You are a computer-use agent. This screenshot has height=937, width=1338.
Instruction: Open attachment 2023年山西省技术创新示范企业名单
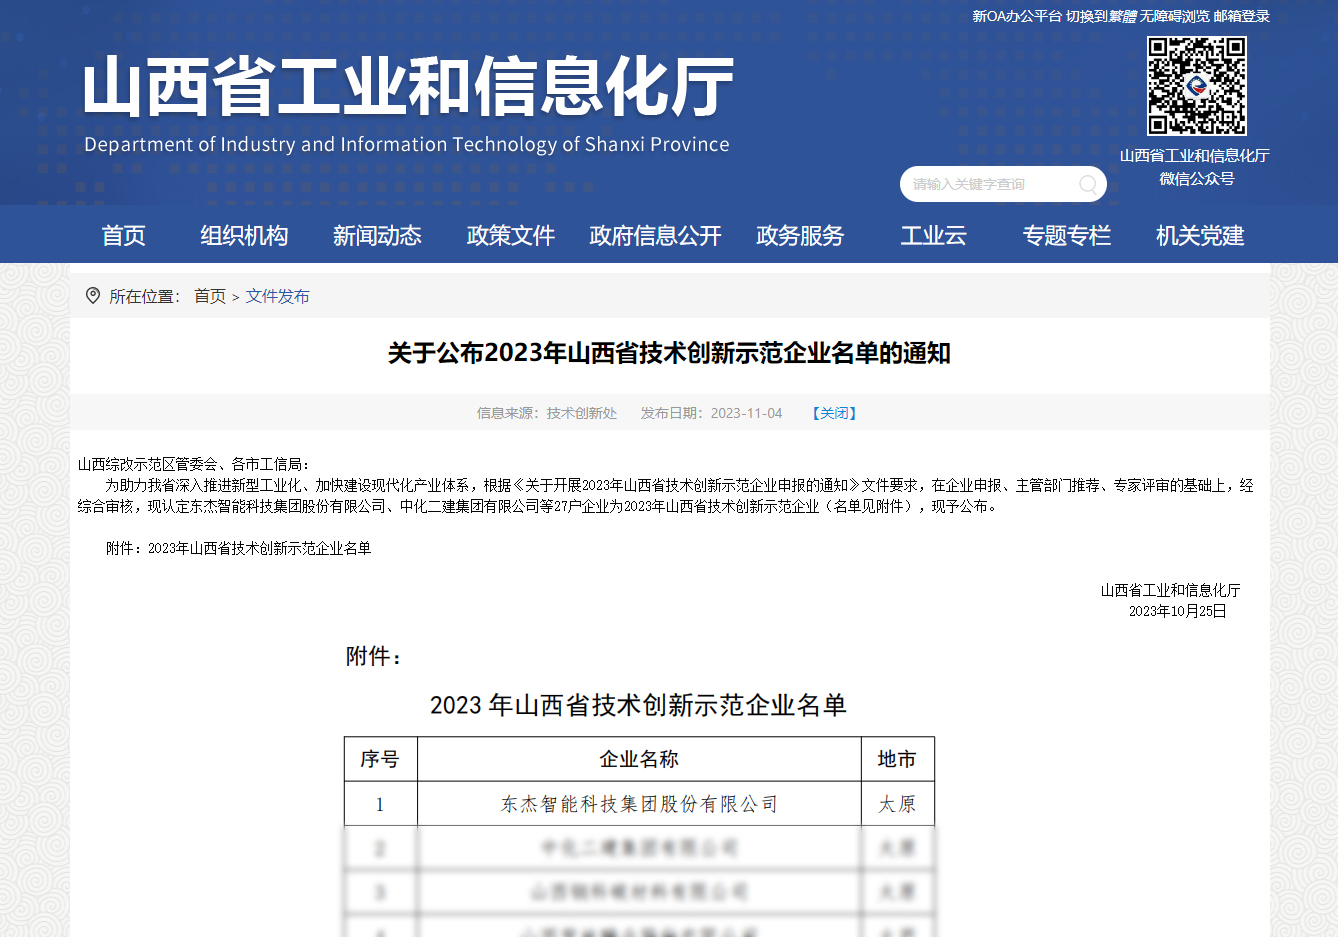tap(258, 549)
